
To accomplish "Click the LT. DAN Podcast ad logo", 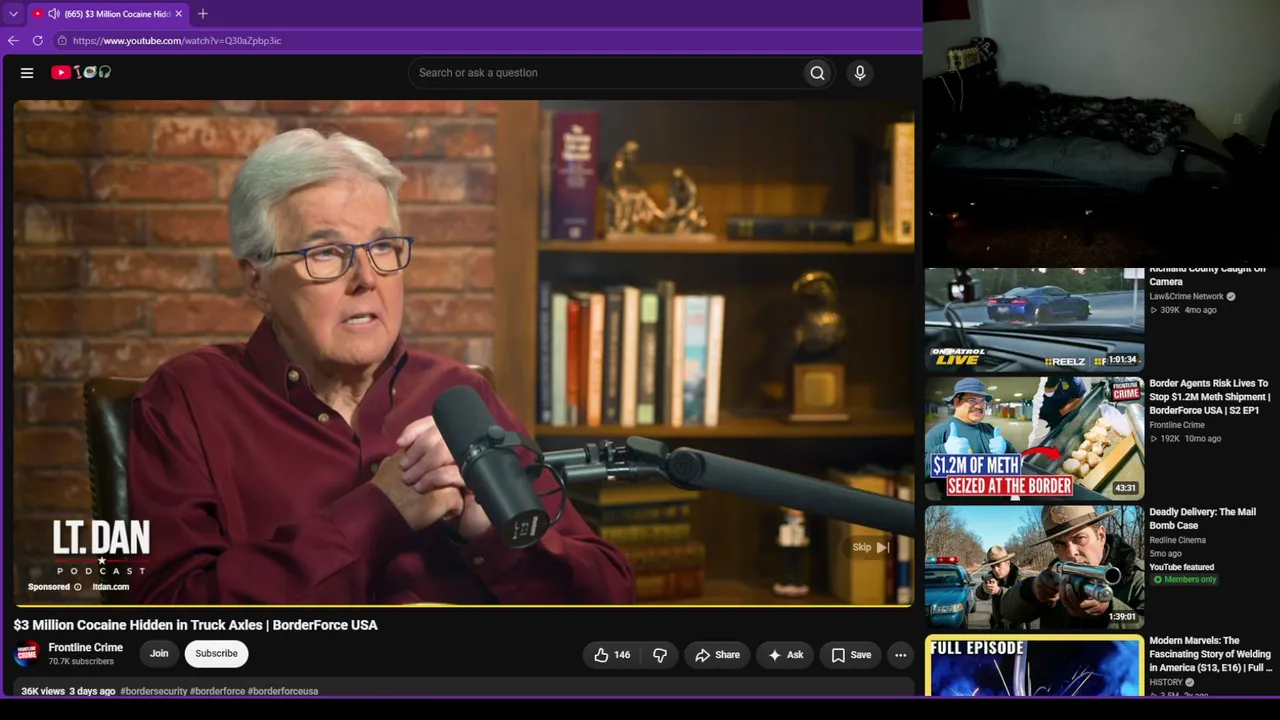I will (101, 548).
